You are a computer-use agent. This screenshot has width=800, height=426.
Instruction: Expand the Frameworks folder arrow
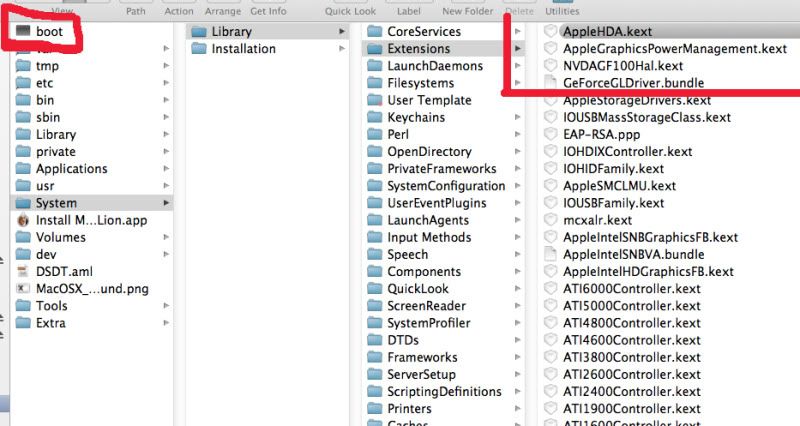517,357
